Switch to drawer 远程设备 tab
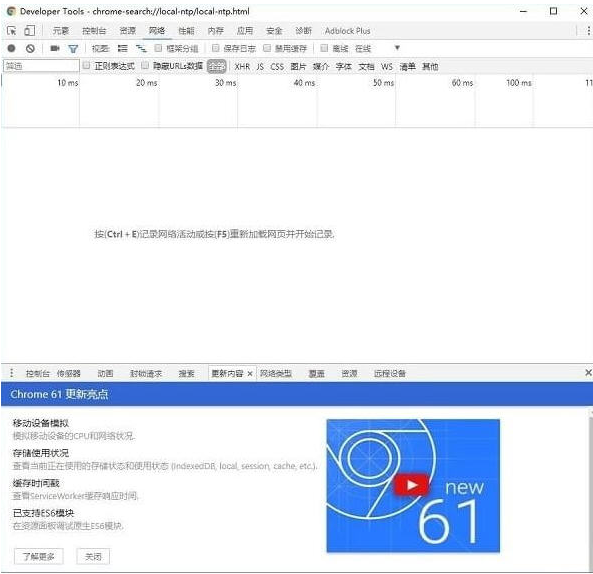The width and height of the screenshot is (593, 574). pyautogui.click(x=390, y=374)
